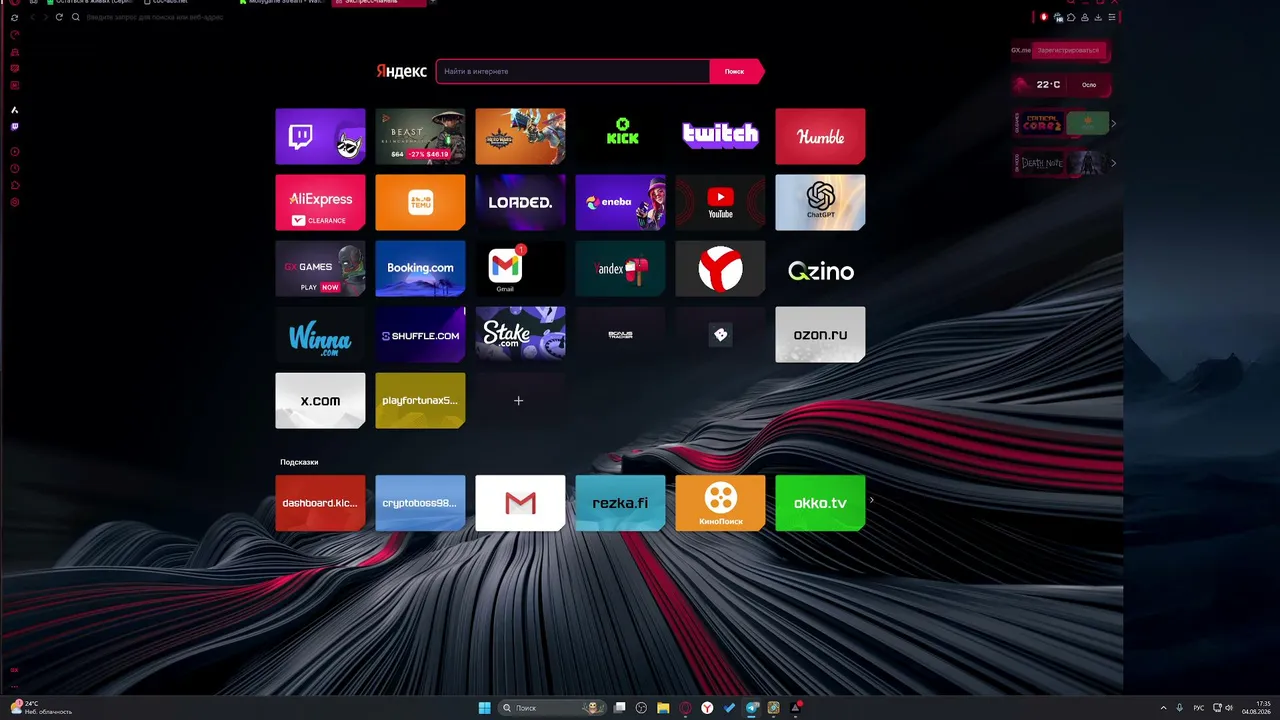Screen dimensions: 1280x720
Task: Open File Explorer from the taskbar
Action: [x=663, y=708]
